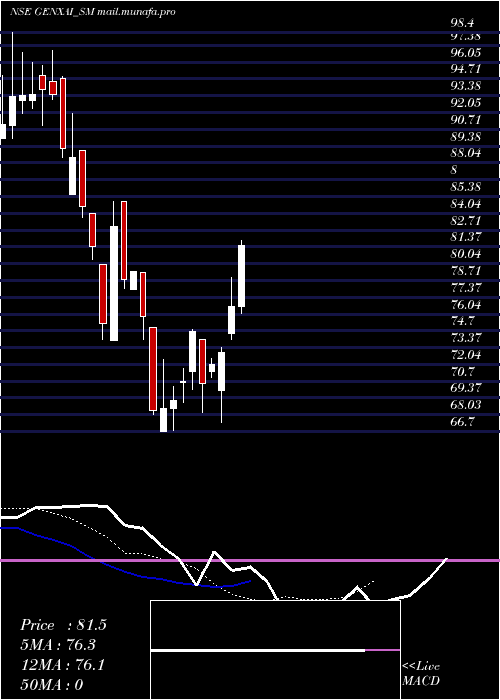500x700 pixels.
Task: Click the '<<Live MACD' label
Action: pyautogui.click(x=421, y=674)
